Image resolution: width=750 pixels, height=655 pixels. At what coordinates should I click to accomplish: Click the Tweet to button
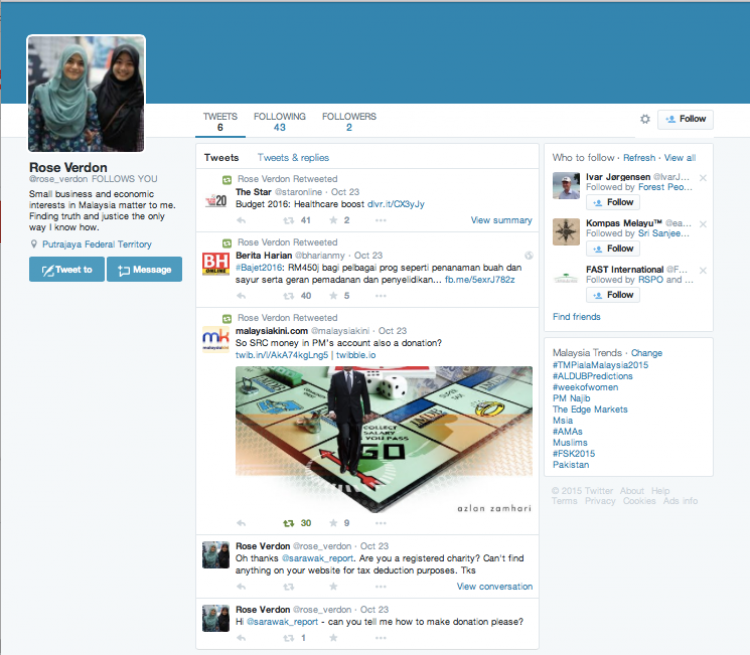pyautogui.click(x=66, y=269)
